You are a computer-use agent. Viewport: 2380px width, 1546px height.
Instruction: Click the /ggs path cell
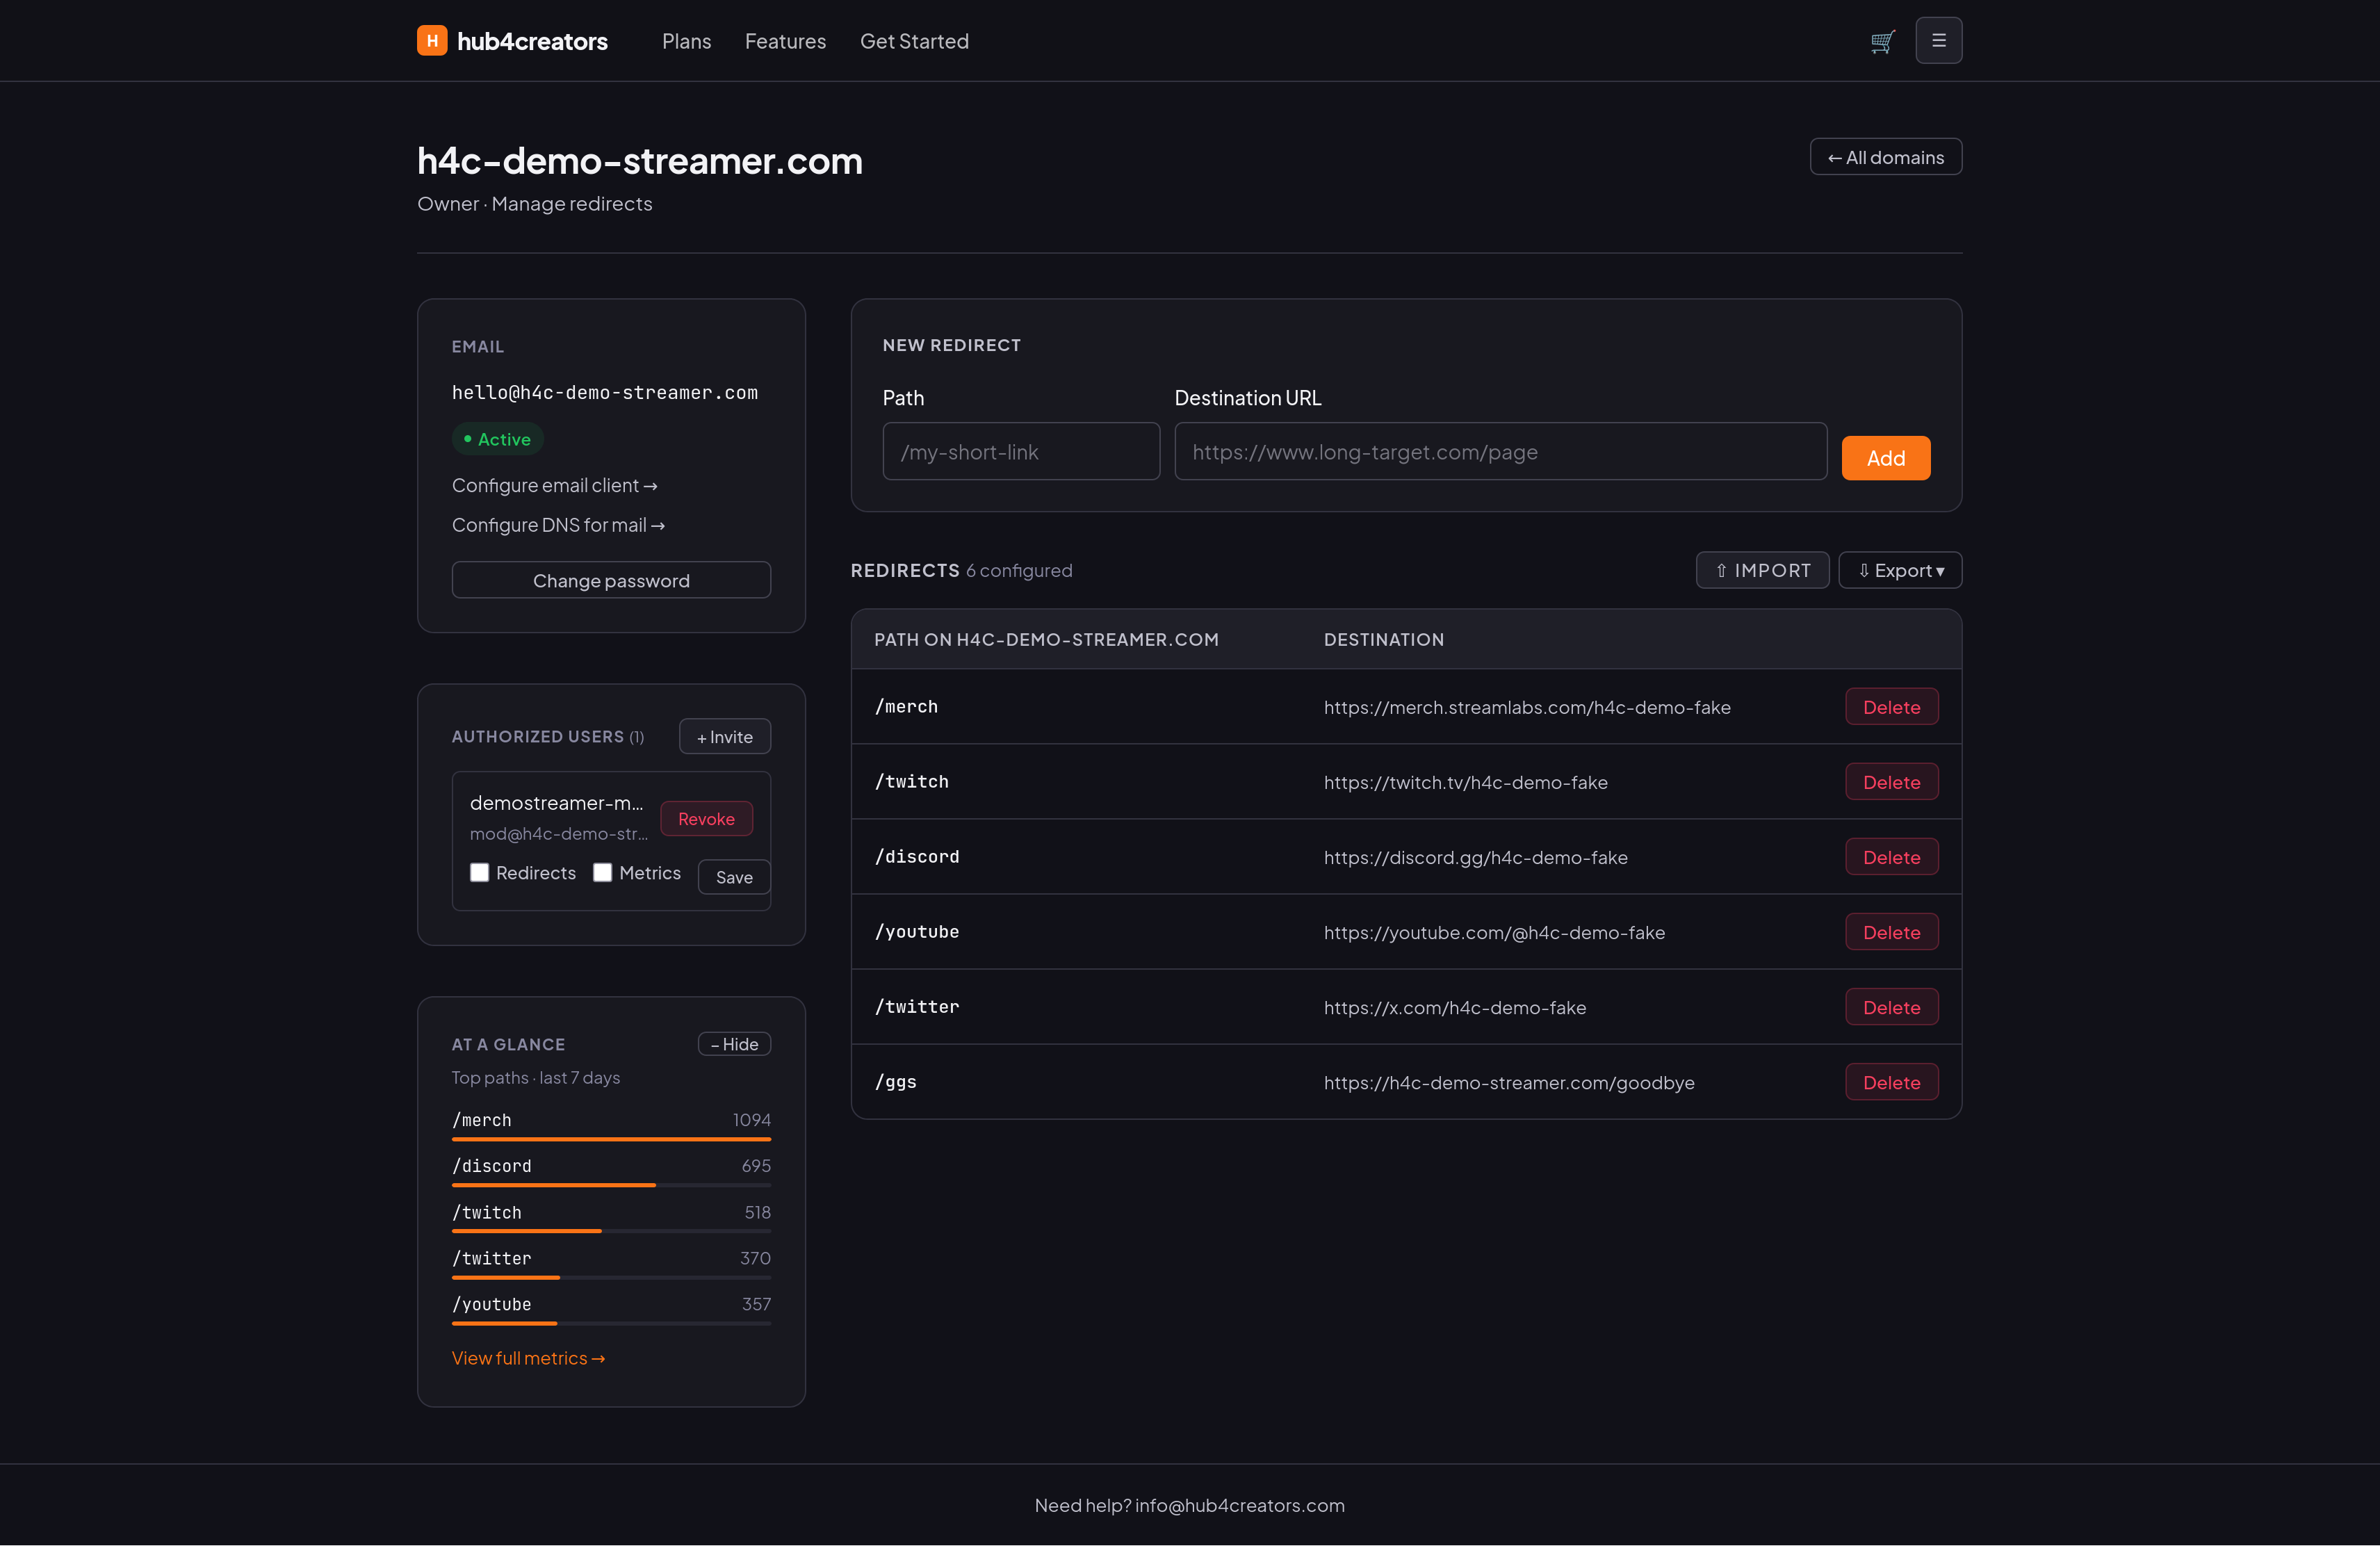896,1082
